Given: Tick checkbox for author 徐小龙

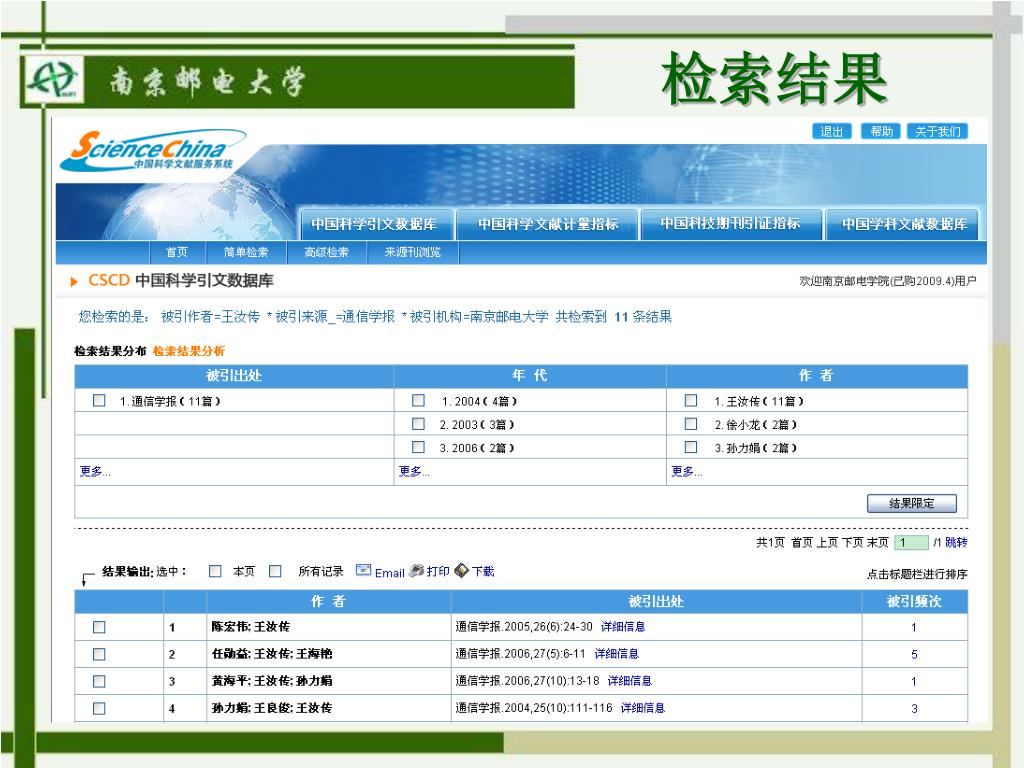Looking at the screenshot, I should [690, 424].
